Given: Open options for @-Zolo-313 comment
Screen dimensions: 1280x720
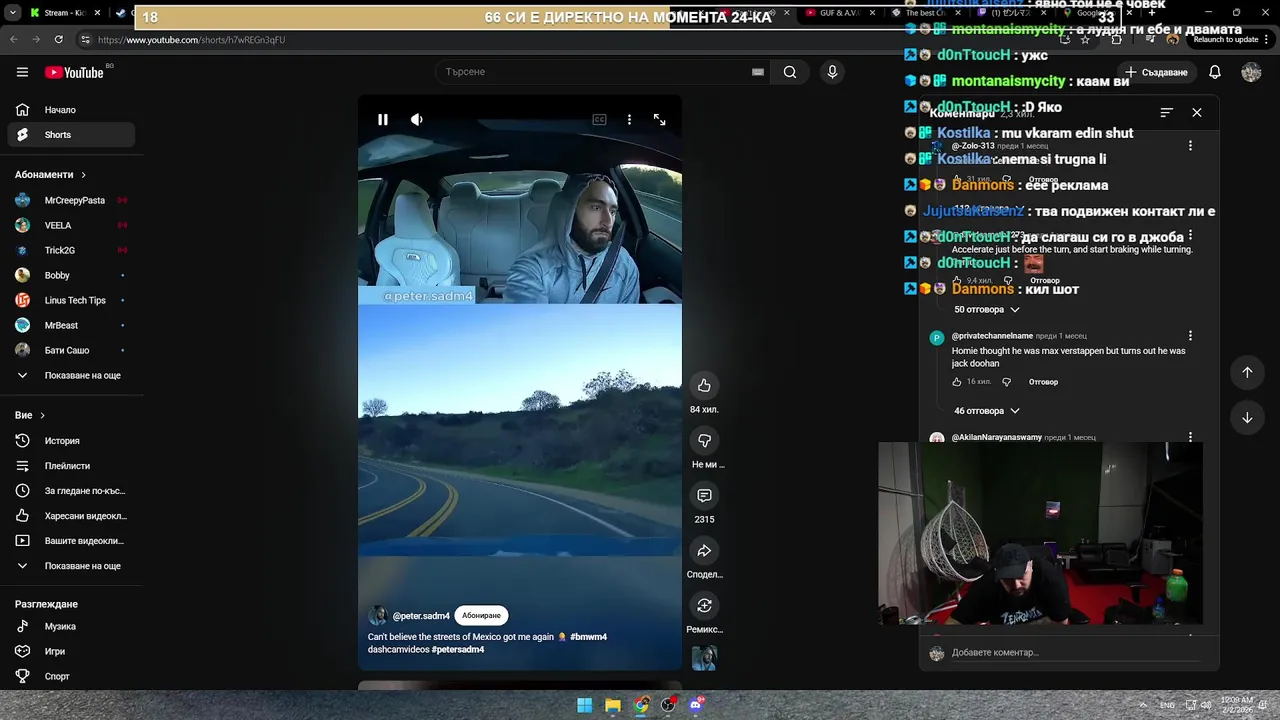Looking at the screenshot, I should pos(1190,146).
